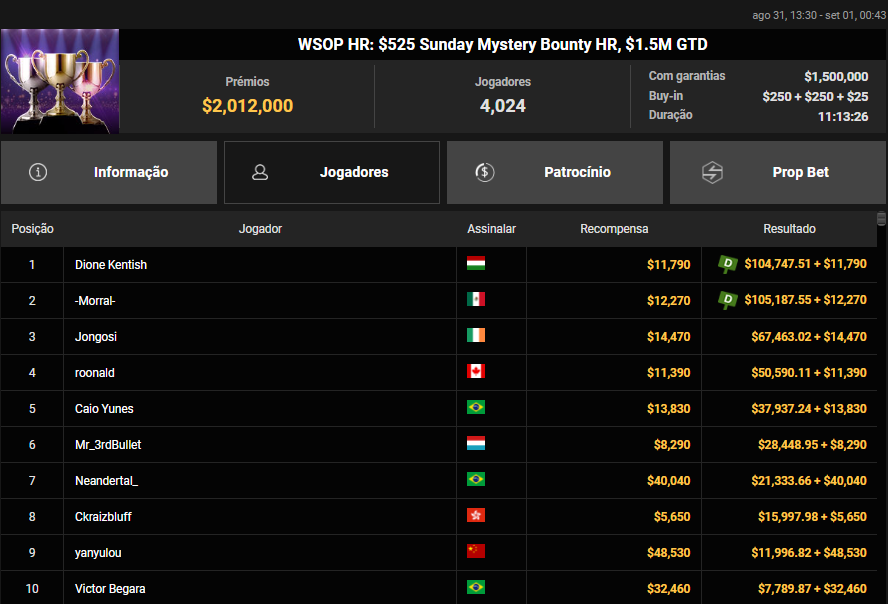Click the Luxembourg flag beside Mr_3rdBullet
Screen dimensions: 888x604
pos(476,443)
